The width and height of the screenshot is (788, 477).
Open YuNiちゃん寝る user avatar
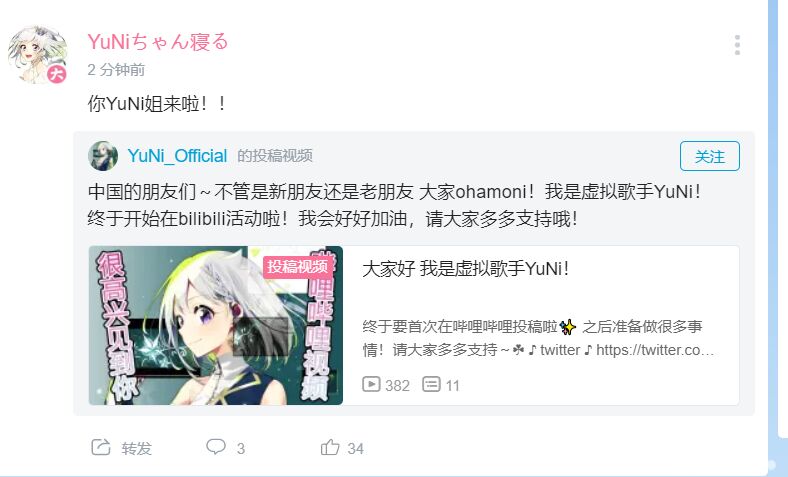click(37, 54)
